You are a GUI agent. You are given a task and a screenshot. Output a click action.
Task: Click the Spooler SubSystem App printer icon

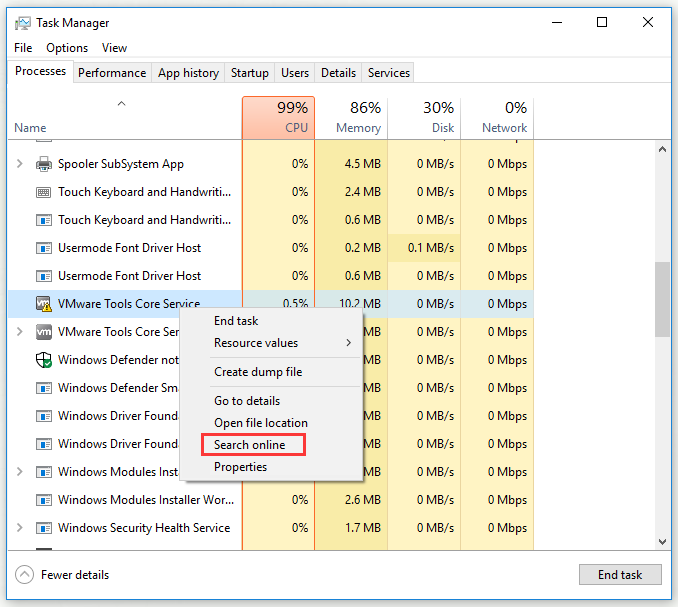point(44,164)
